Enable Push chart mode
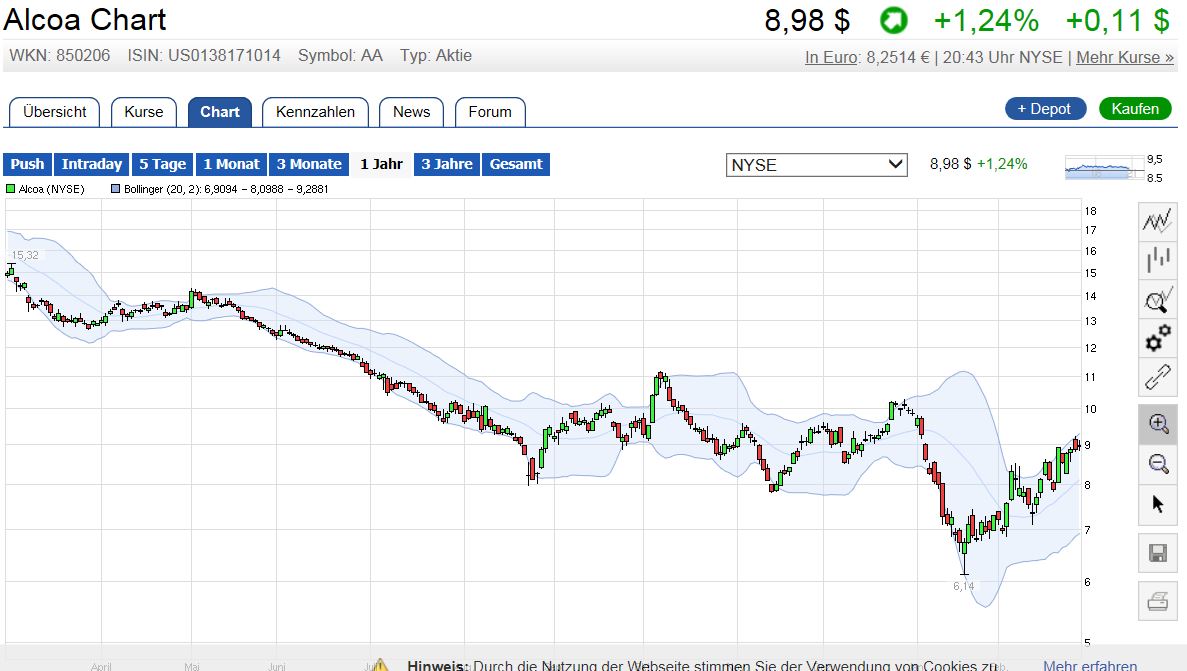 [27, 164]
